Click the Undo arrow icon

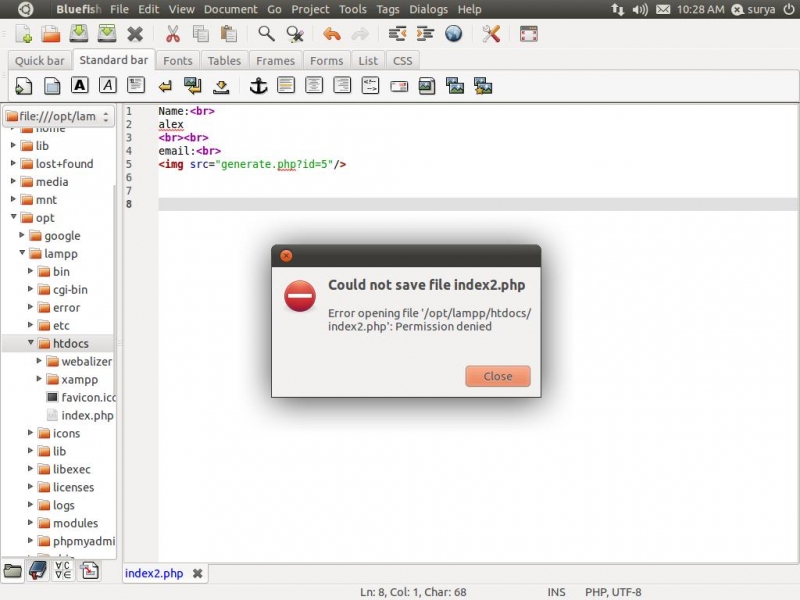pos(331,34)
